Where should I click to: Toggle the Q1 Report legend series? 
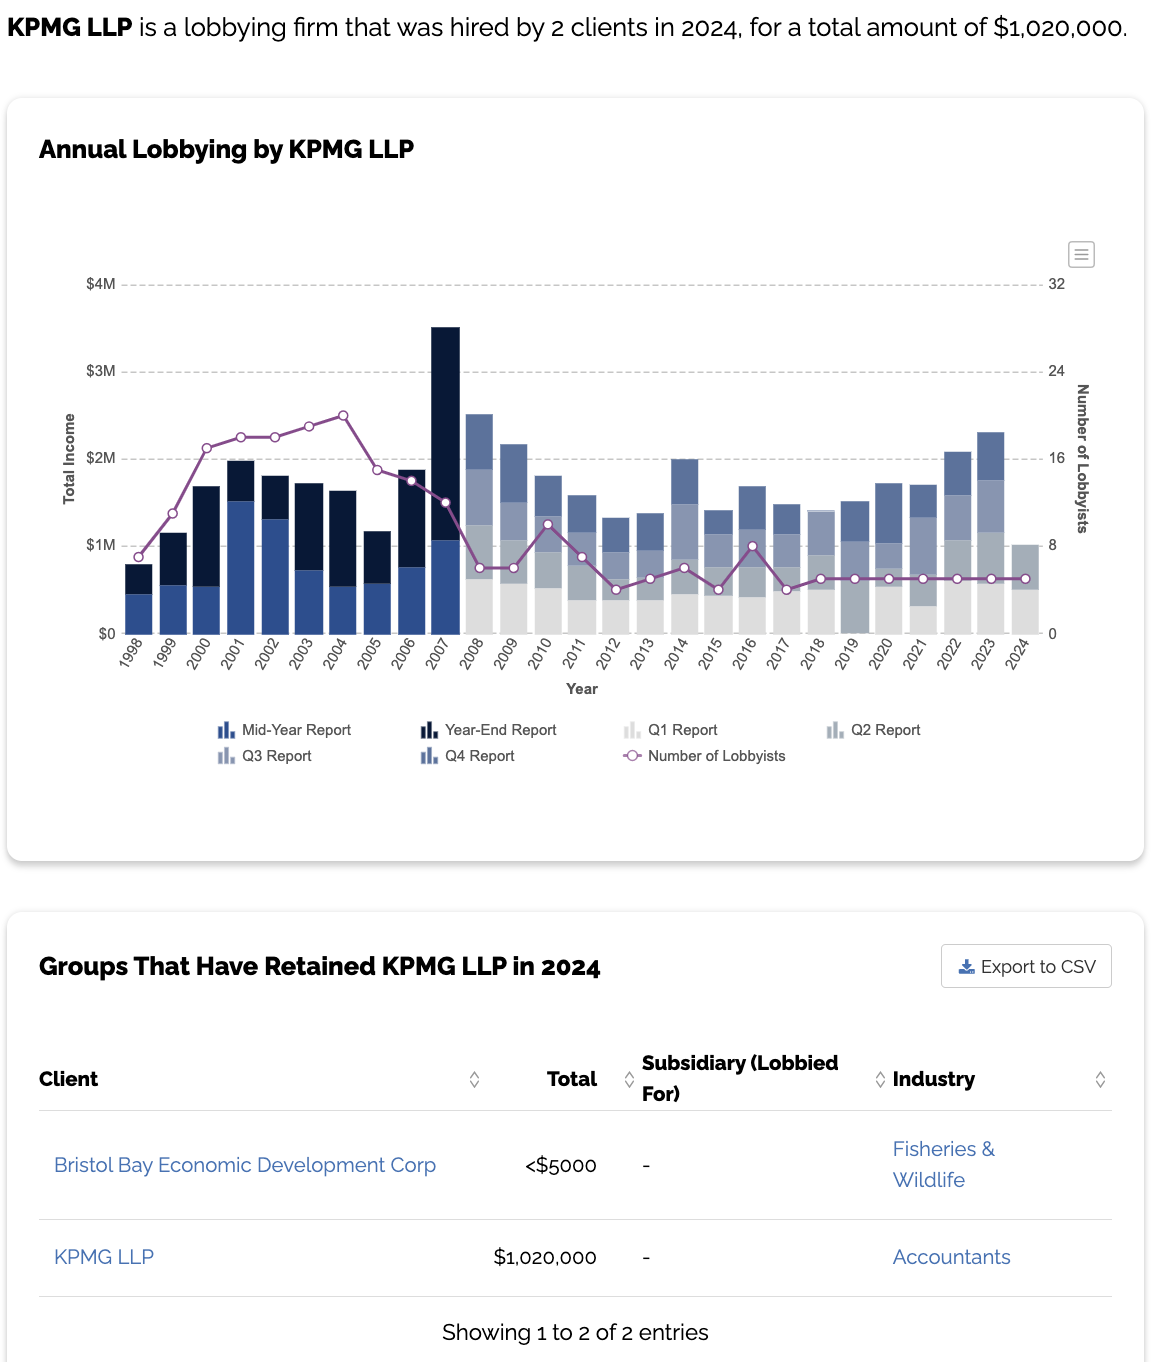[x=670, y=730]
